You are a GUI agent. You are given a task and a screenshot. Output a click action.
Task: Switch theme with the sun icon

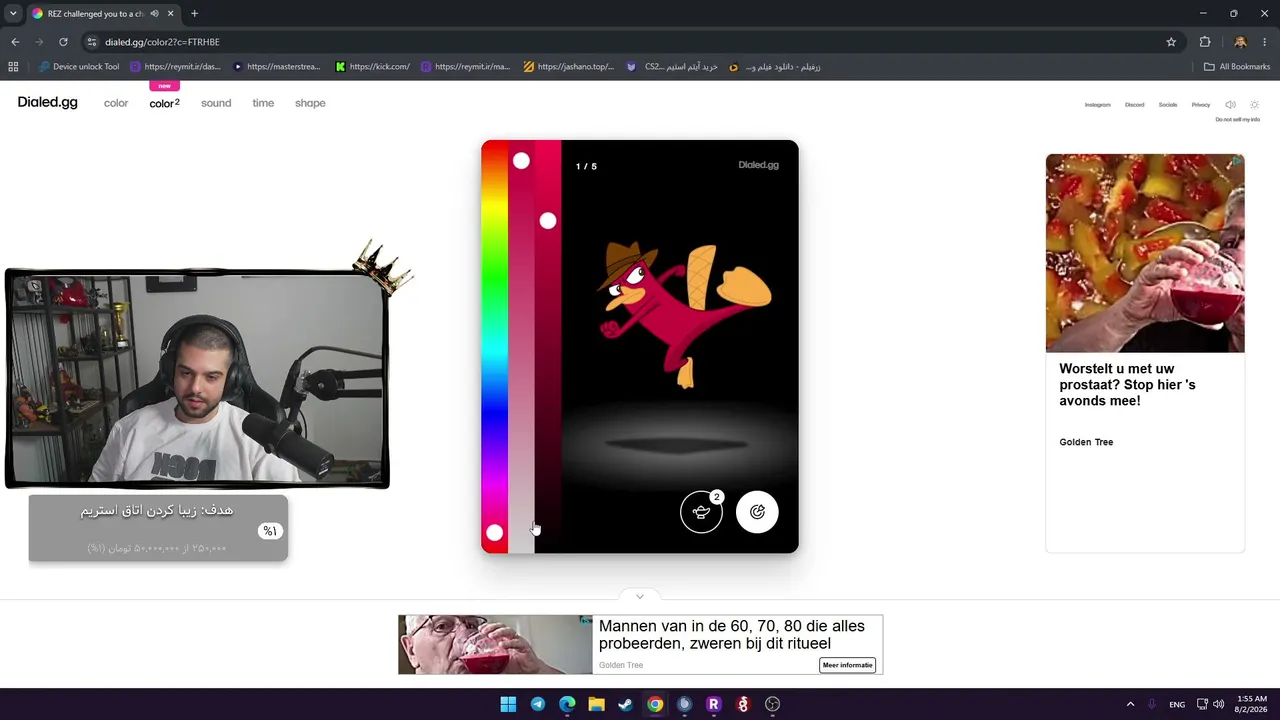click(x=1254, y=105)
